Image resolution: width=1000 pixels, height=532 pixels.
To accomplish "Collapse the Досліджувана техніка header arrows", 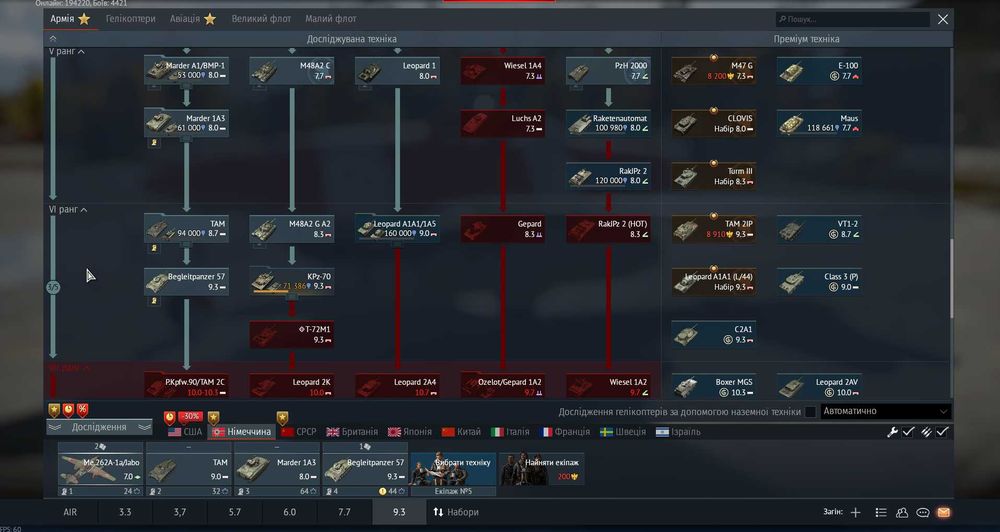I will point(53,39).
